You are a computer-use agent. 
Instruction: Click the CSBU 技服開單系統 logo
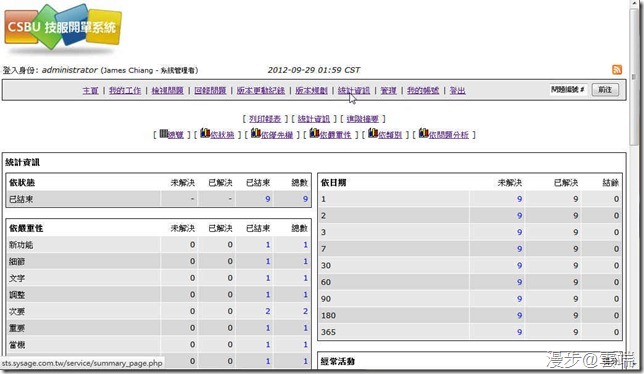coord(63,28)
